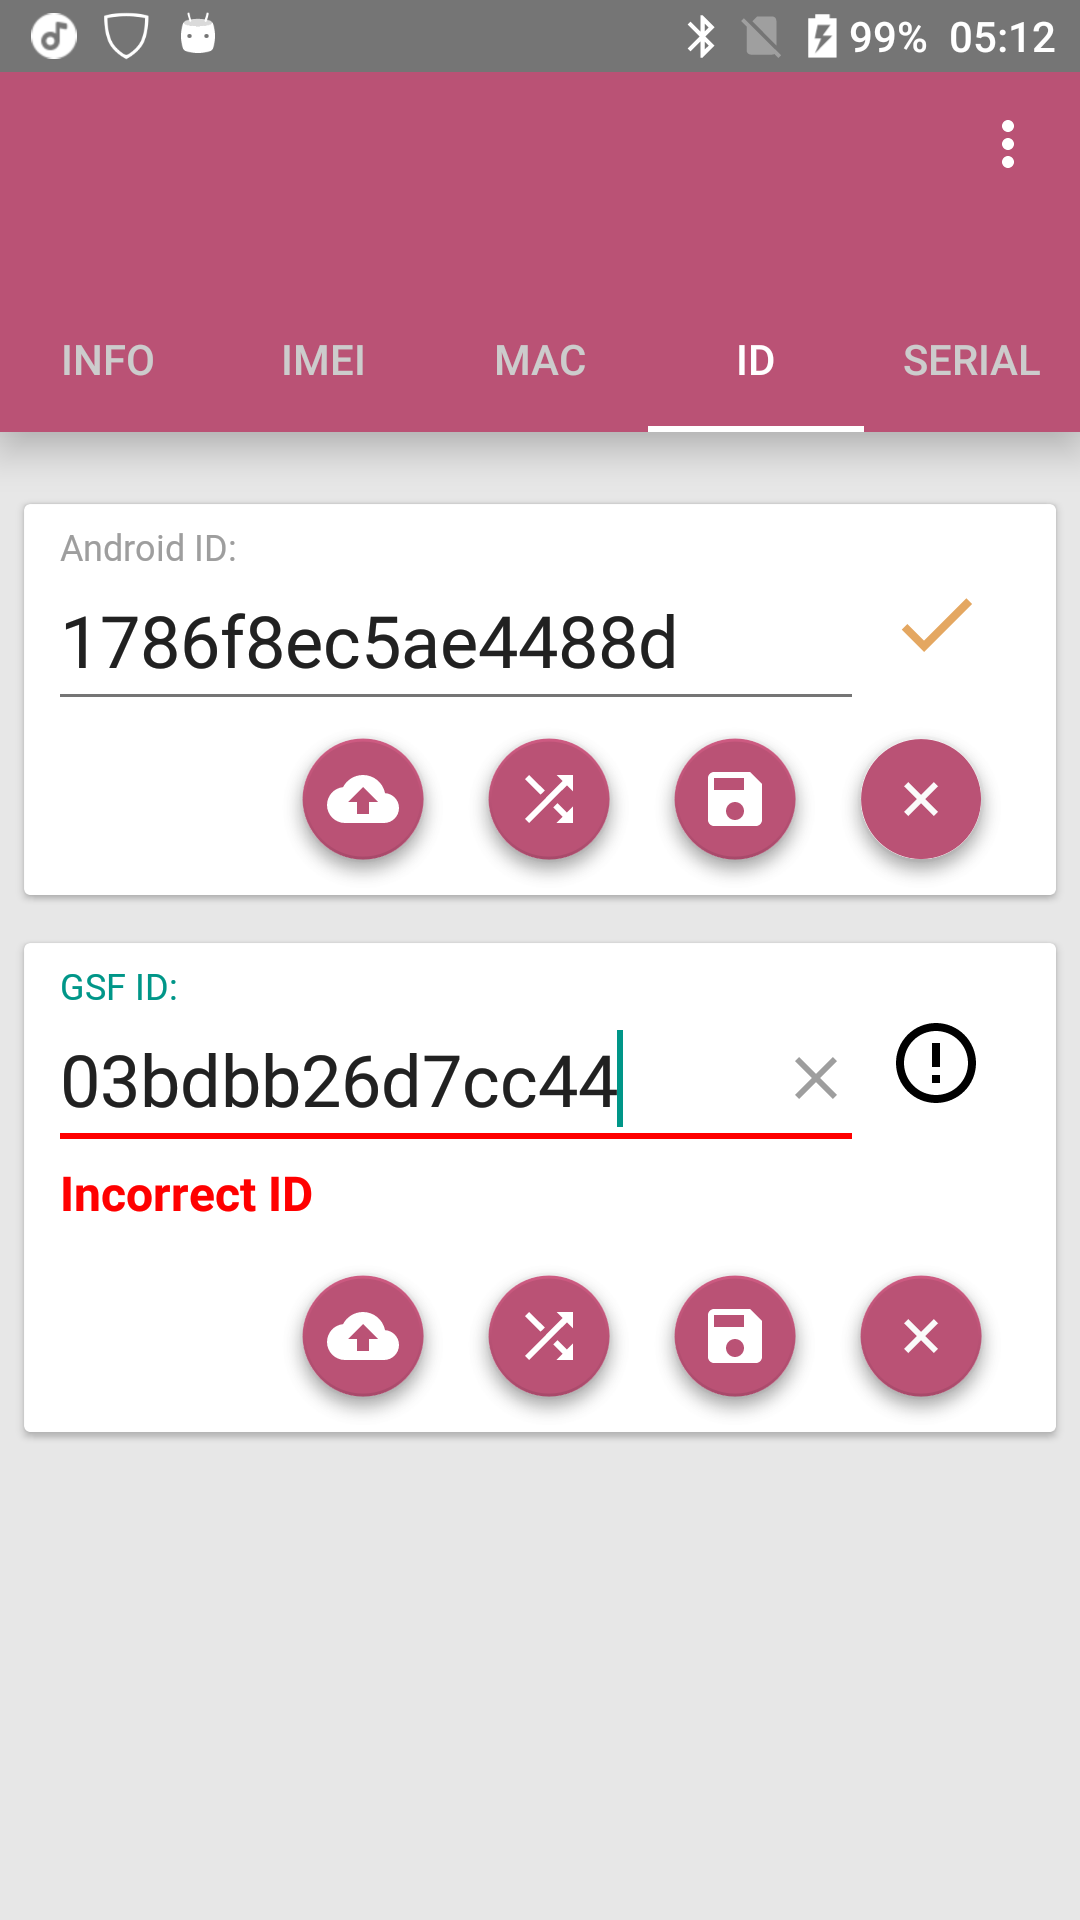Upload GSF ID via cloud icon

[363, 1336]
